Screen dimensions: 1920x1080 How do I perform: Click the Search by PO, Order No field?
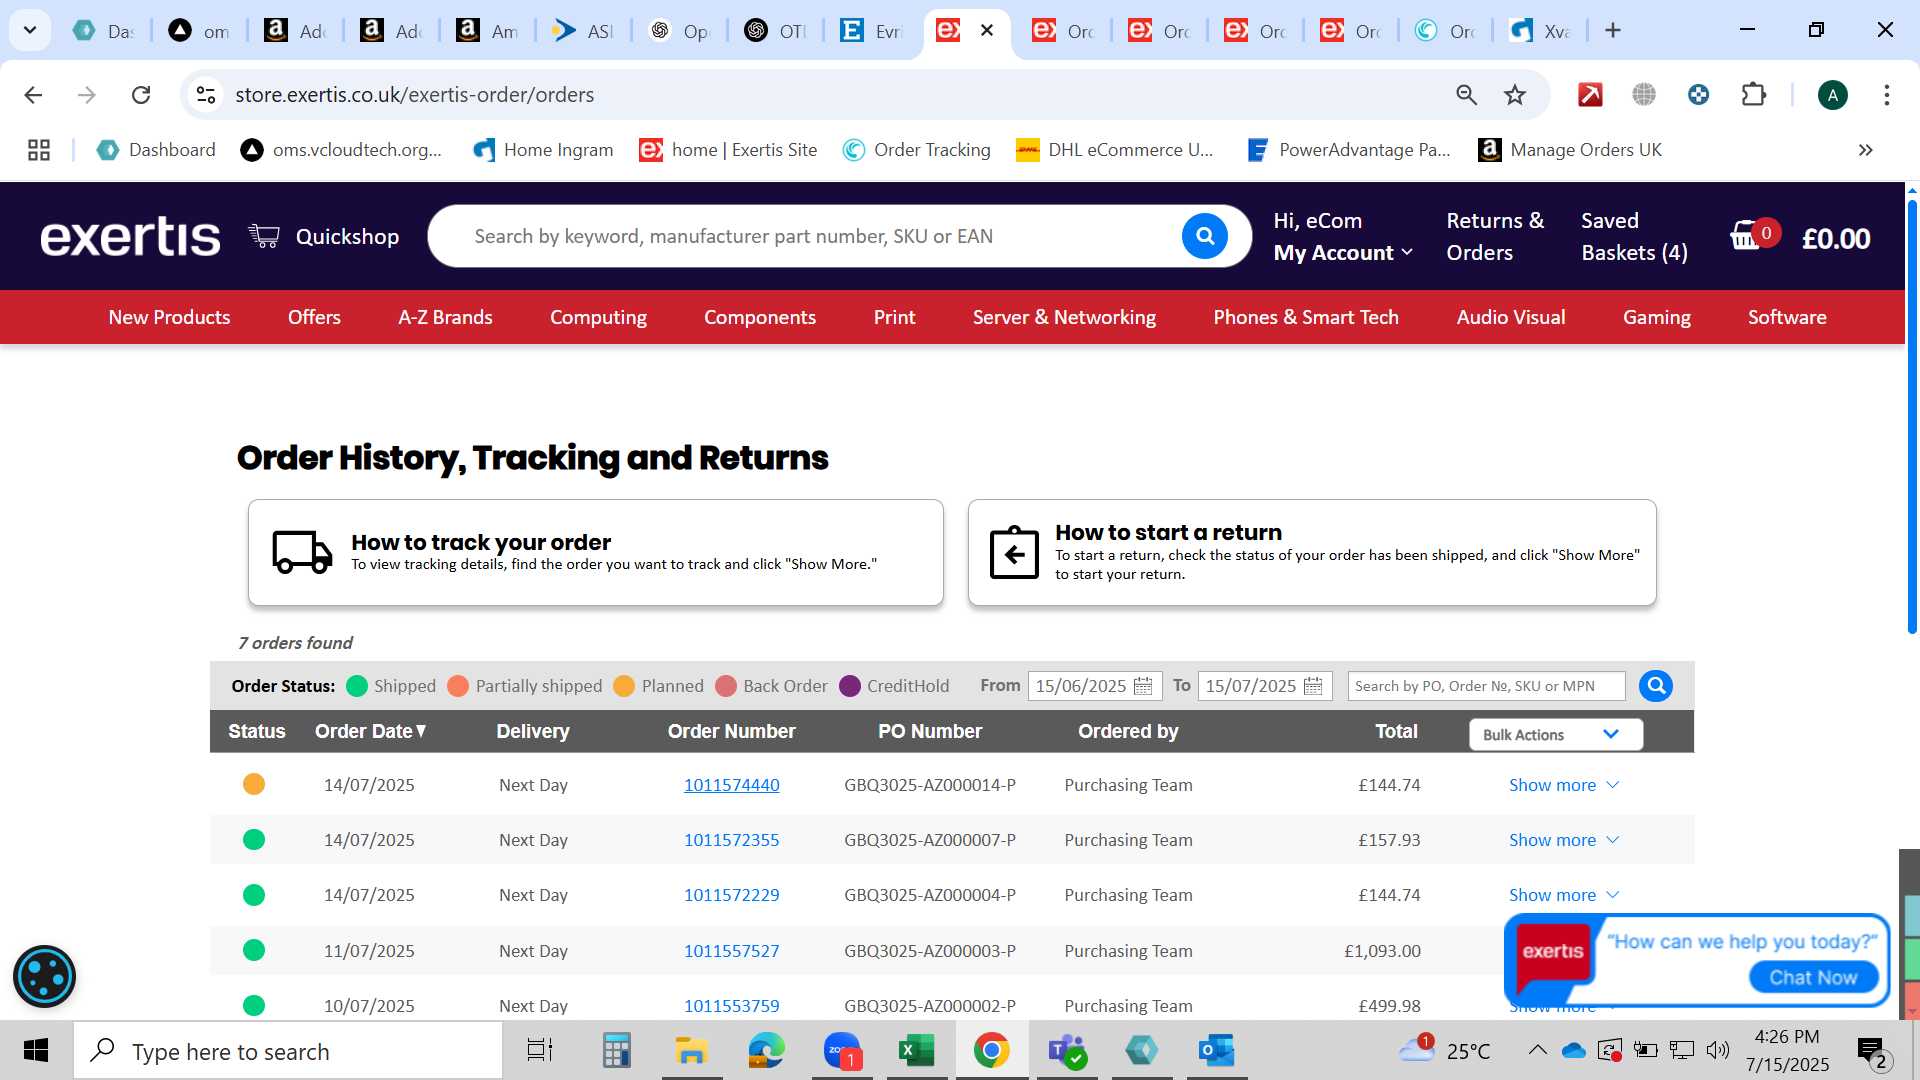tap(1486, 686)
